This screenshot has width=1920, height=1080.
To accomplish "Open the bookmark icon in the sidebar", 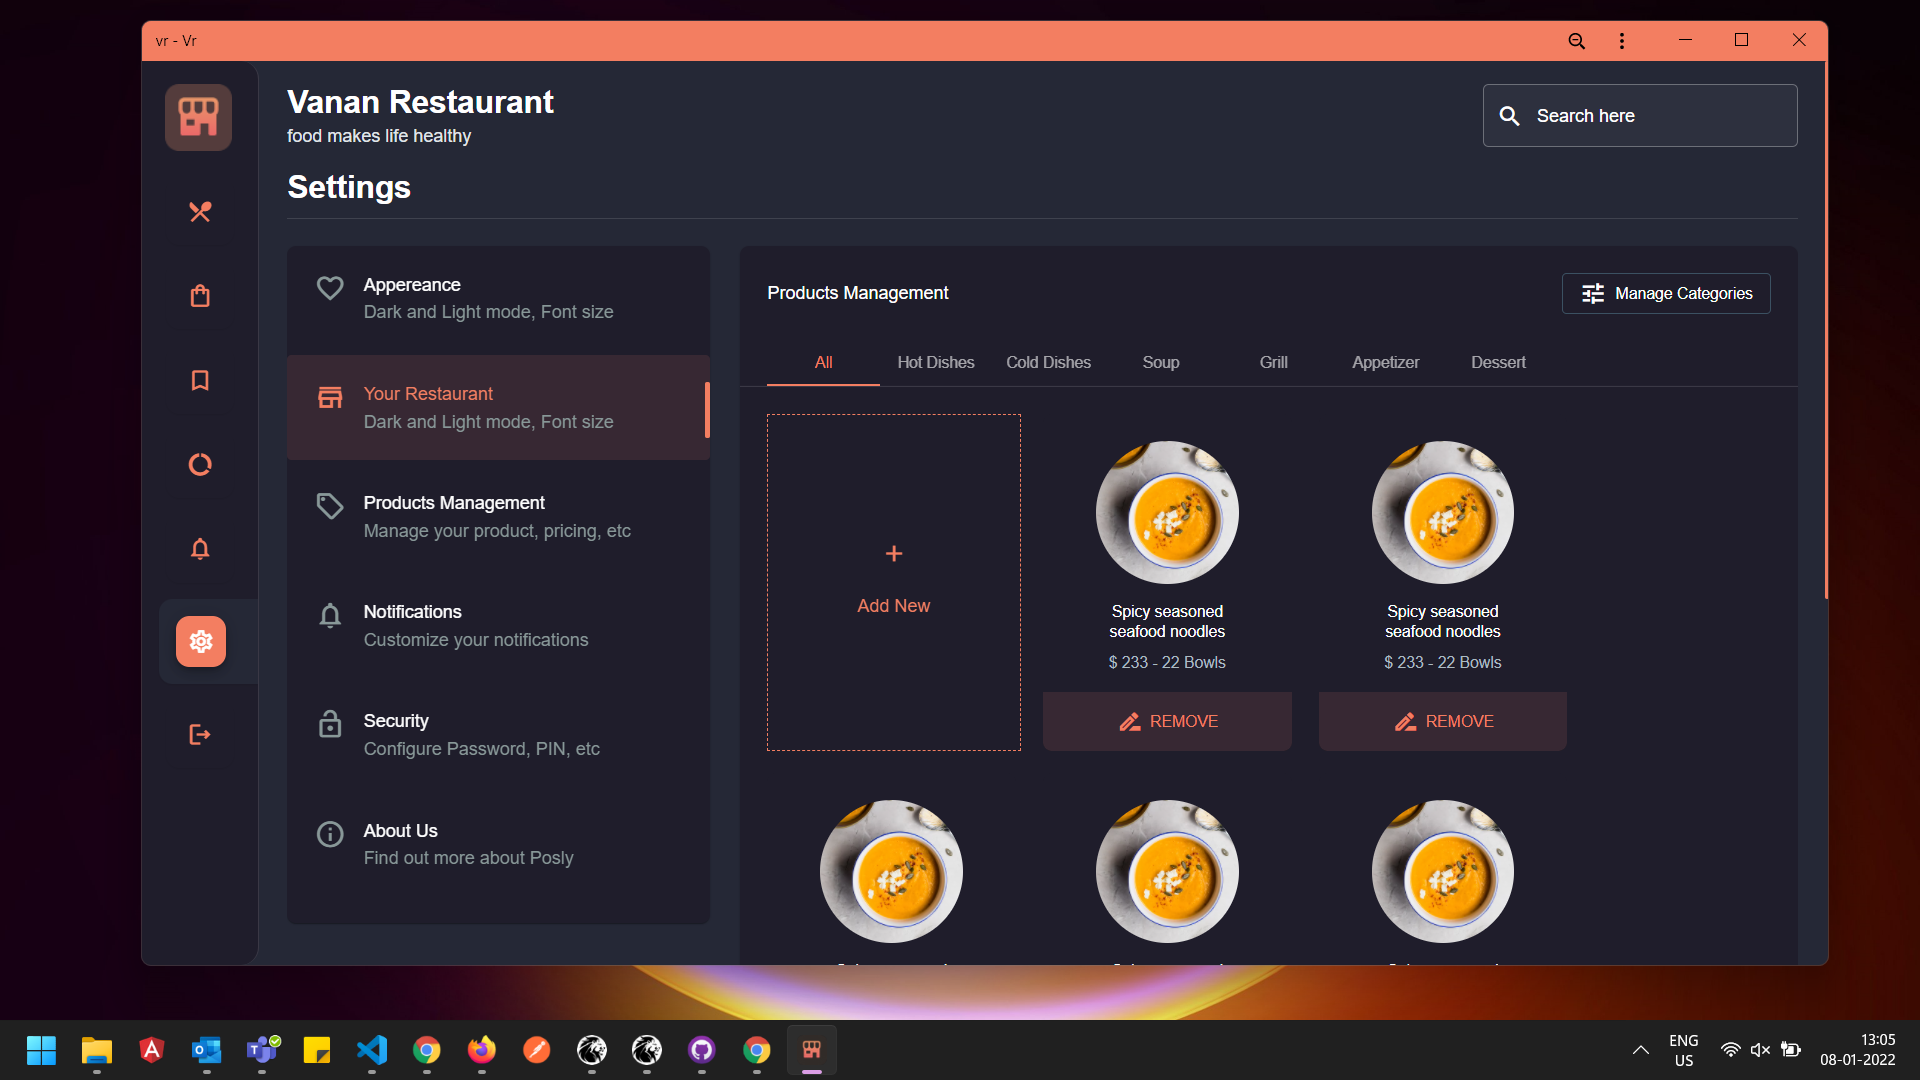I will pos(200,380).
